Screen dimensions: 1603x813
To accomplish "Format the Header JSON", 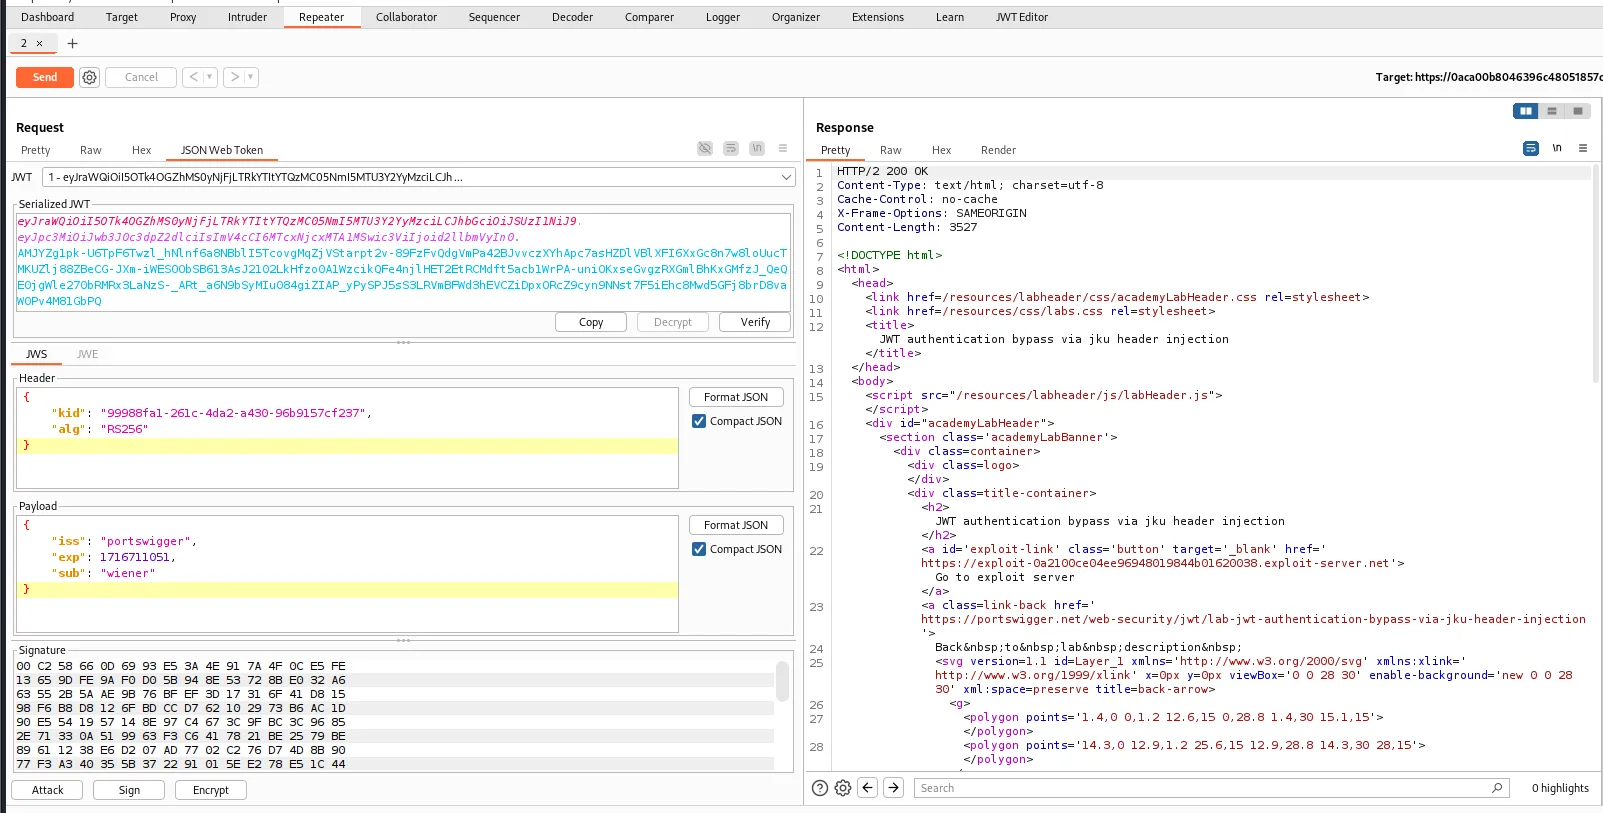I will coord(736,397).
